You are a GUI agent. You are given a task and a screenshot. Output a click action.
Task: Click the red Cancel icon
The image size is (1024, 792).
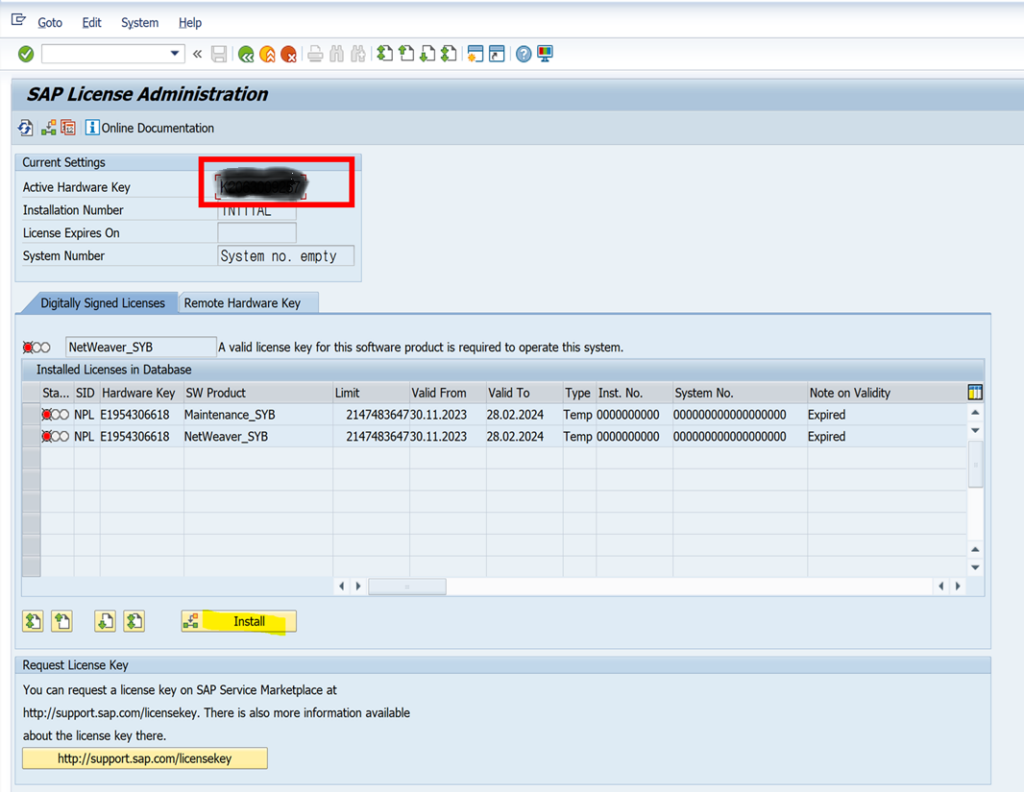[x=288, y=54]
